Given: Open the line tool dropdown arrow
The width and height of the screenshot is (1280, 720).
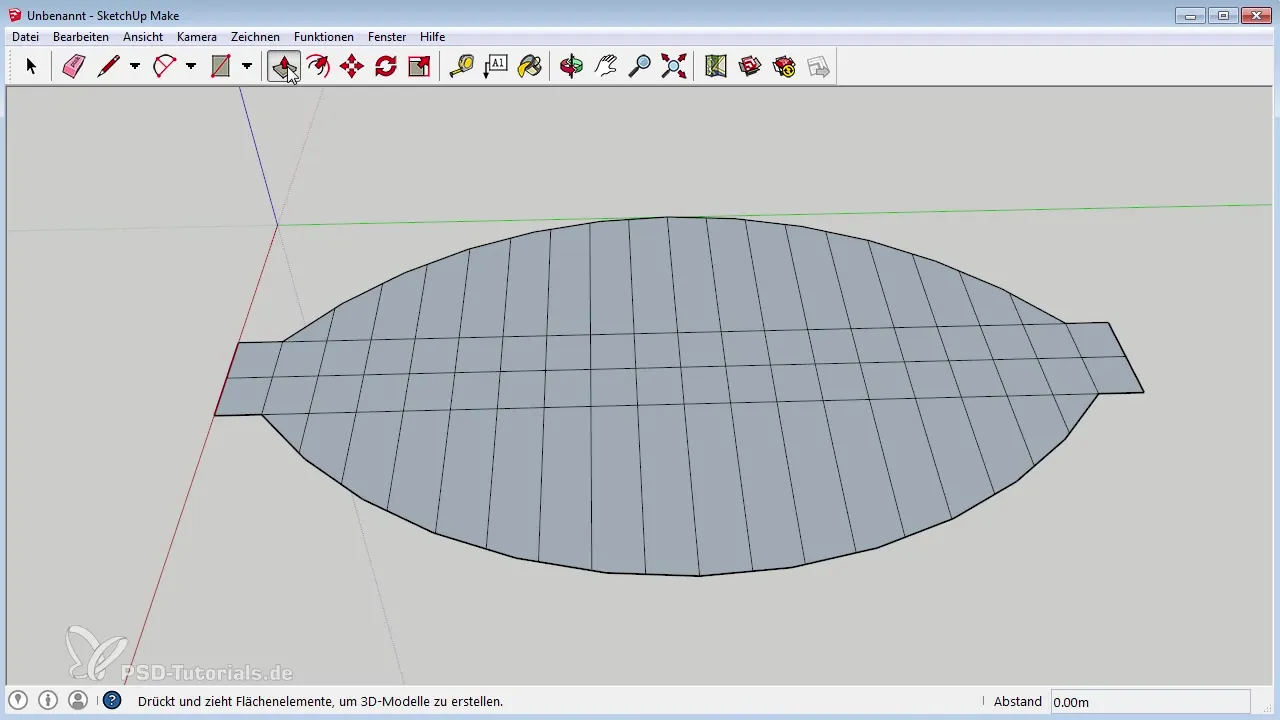Looking at the screenshot, I should click(135, 66).
